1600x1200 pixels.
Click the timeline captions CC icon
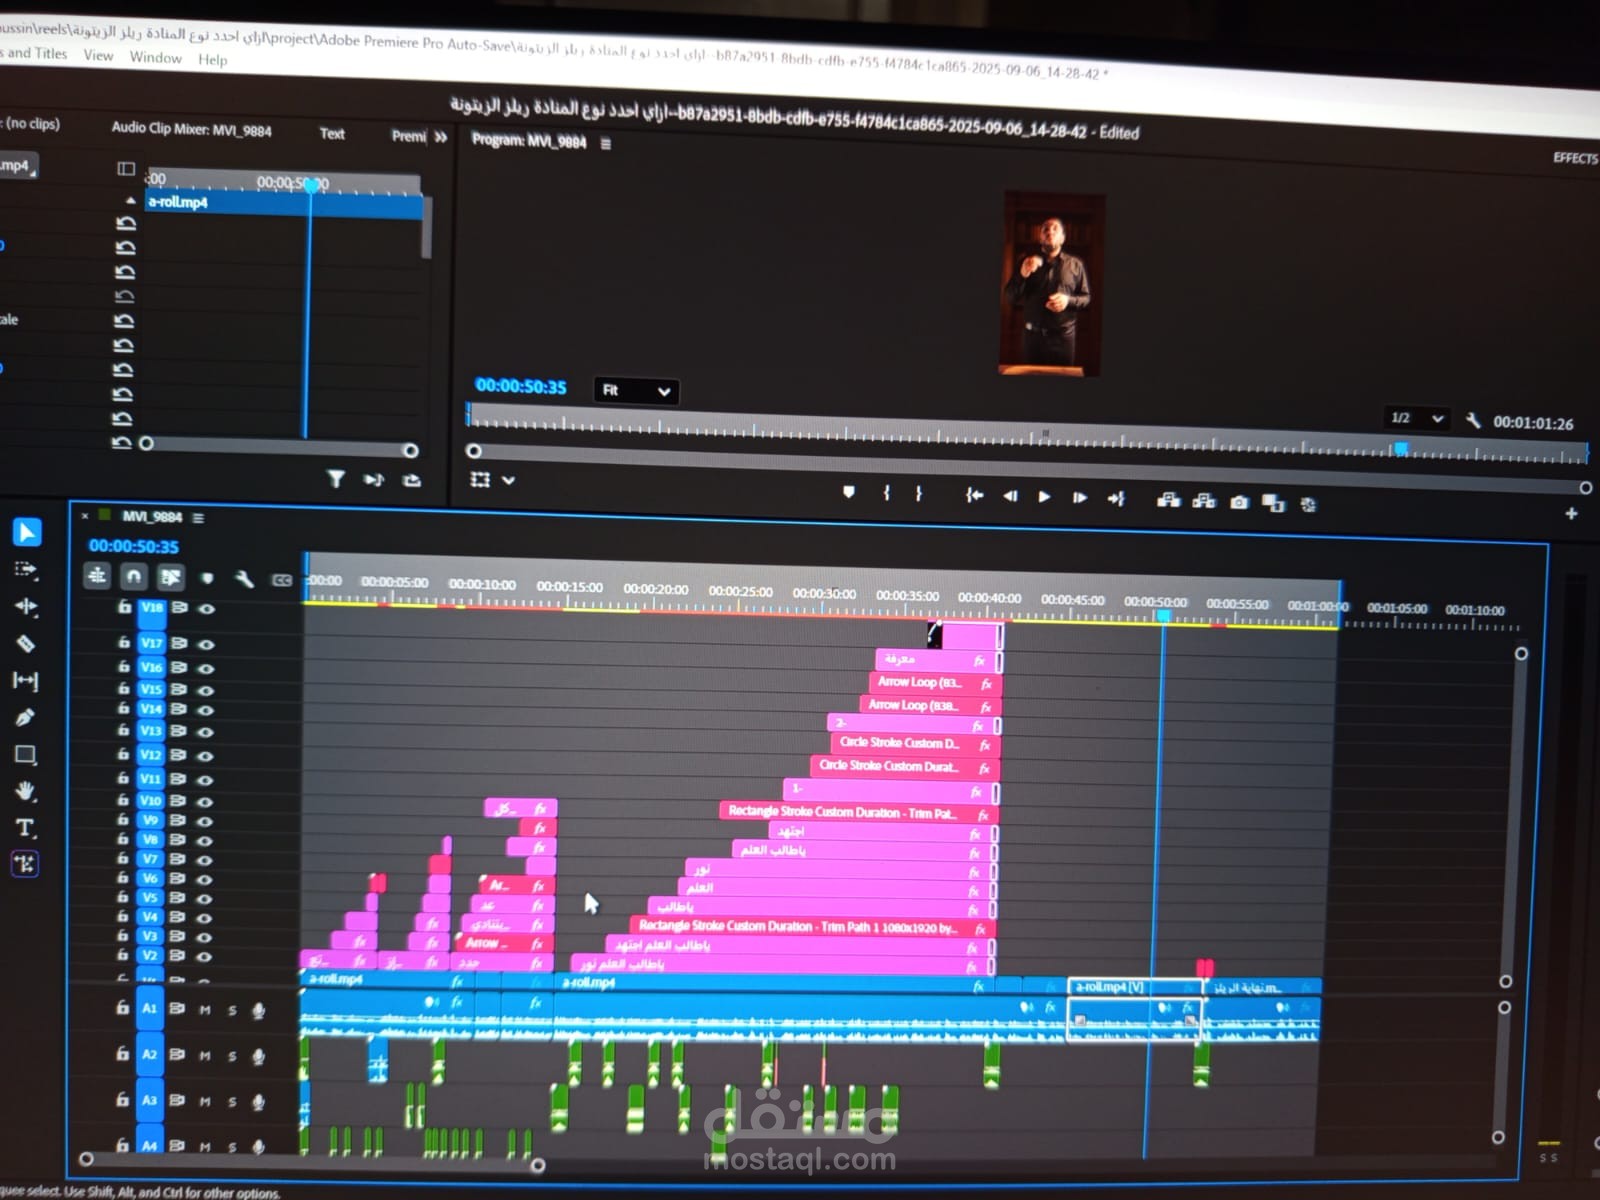pos(282,580)
